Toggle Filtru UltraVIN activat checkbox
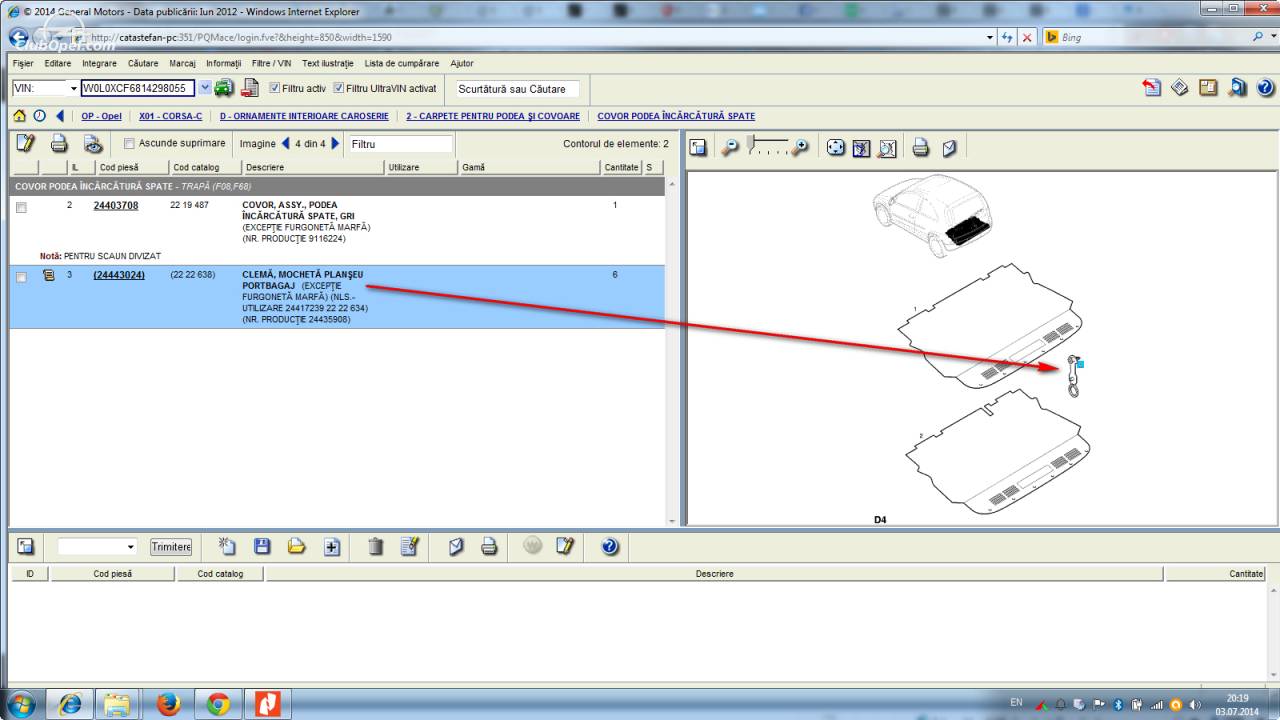This screenshot has width=1280, height=720. [x=339, y=88]
